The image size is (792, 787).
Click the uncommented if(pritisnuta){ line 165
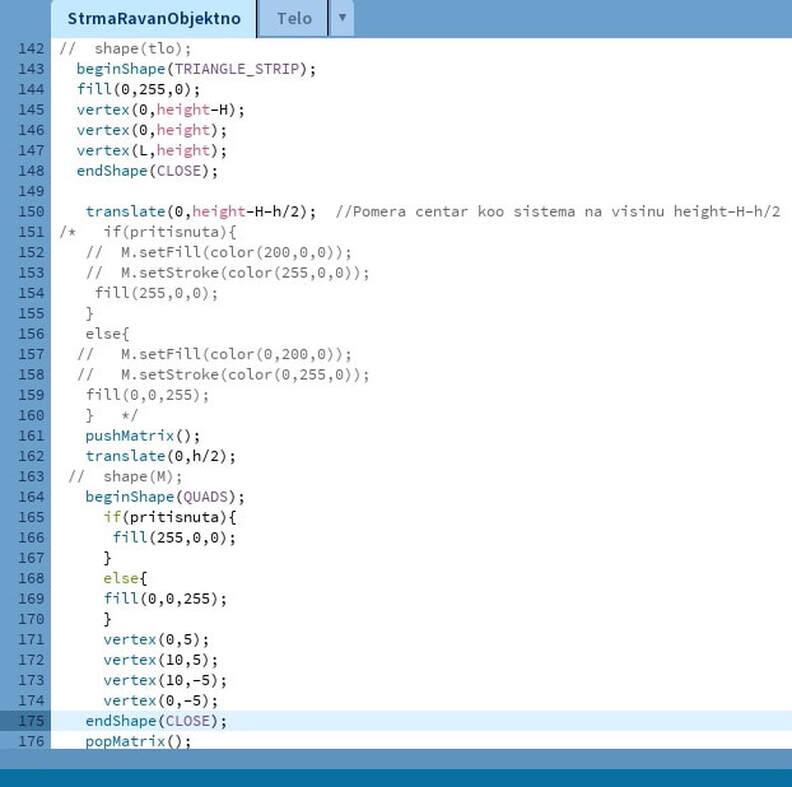point(170,517)
